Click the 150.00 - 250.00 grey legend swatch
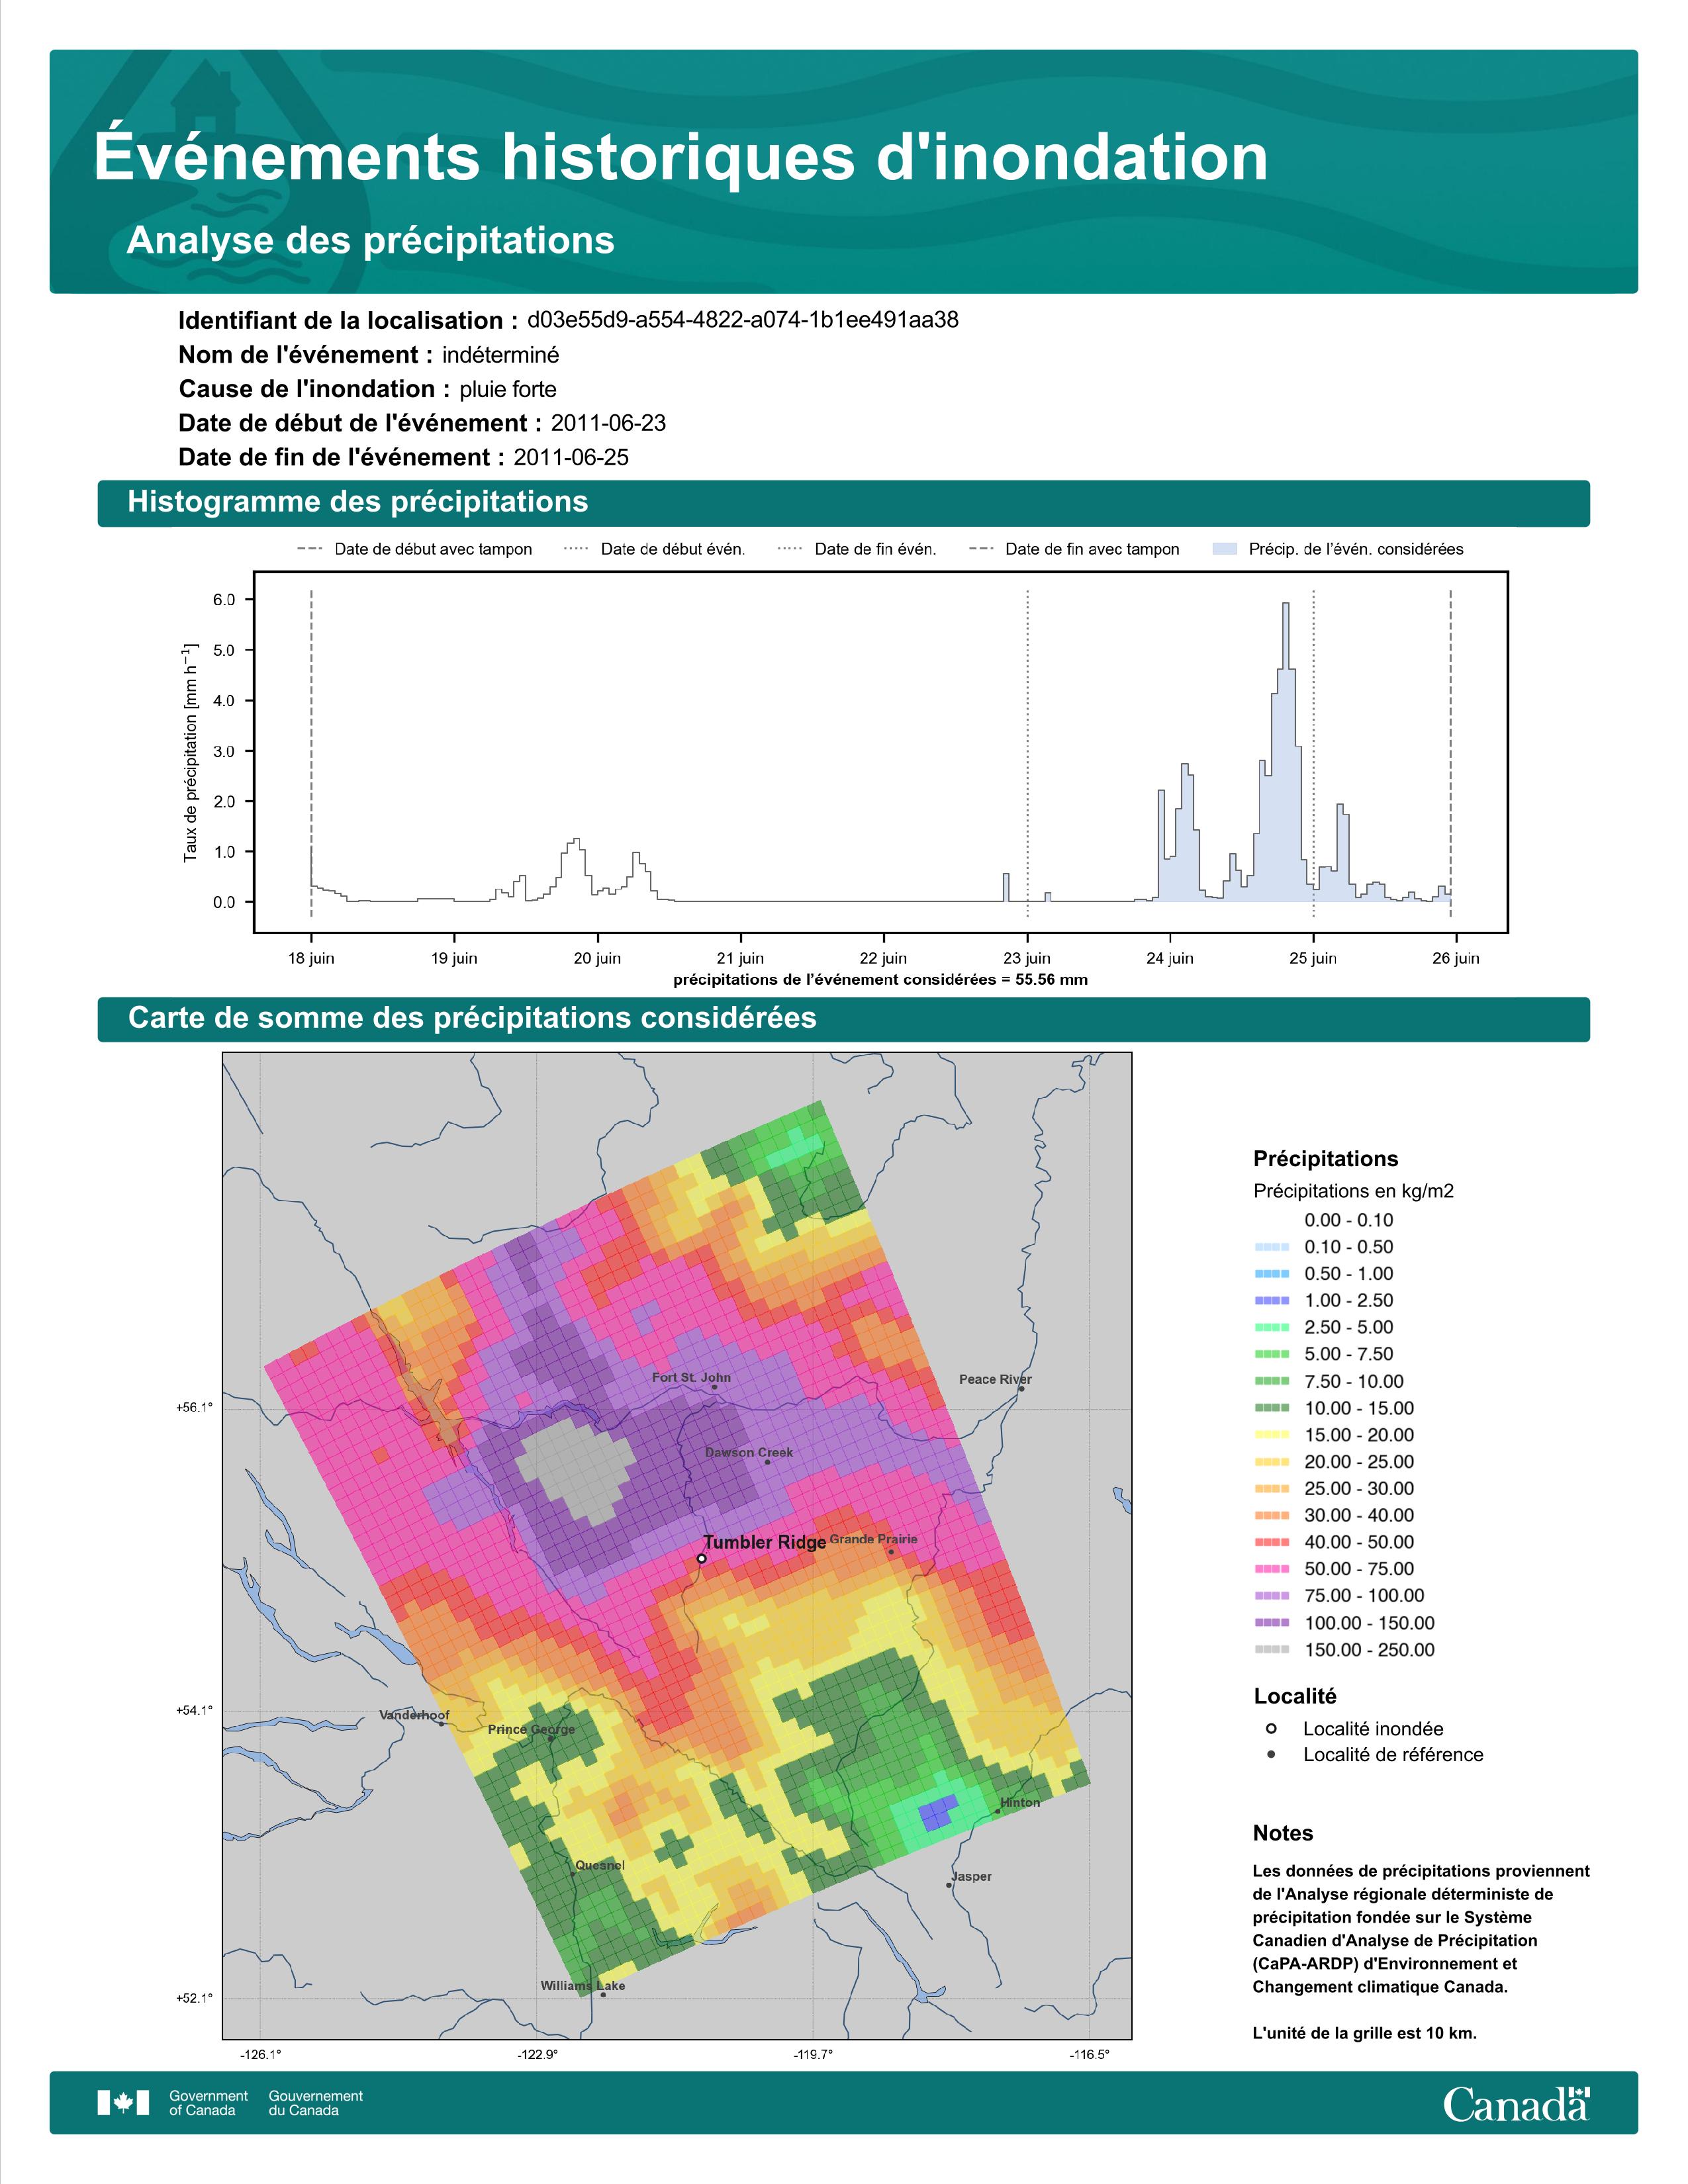The image size is (1688, 2184). [1272, 1650]
